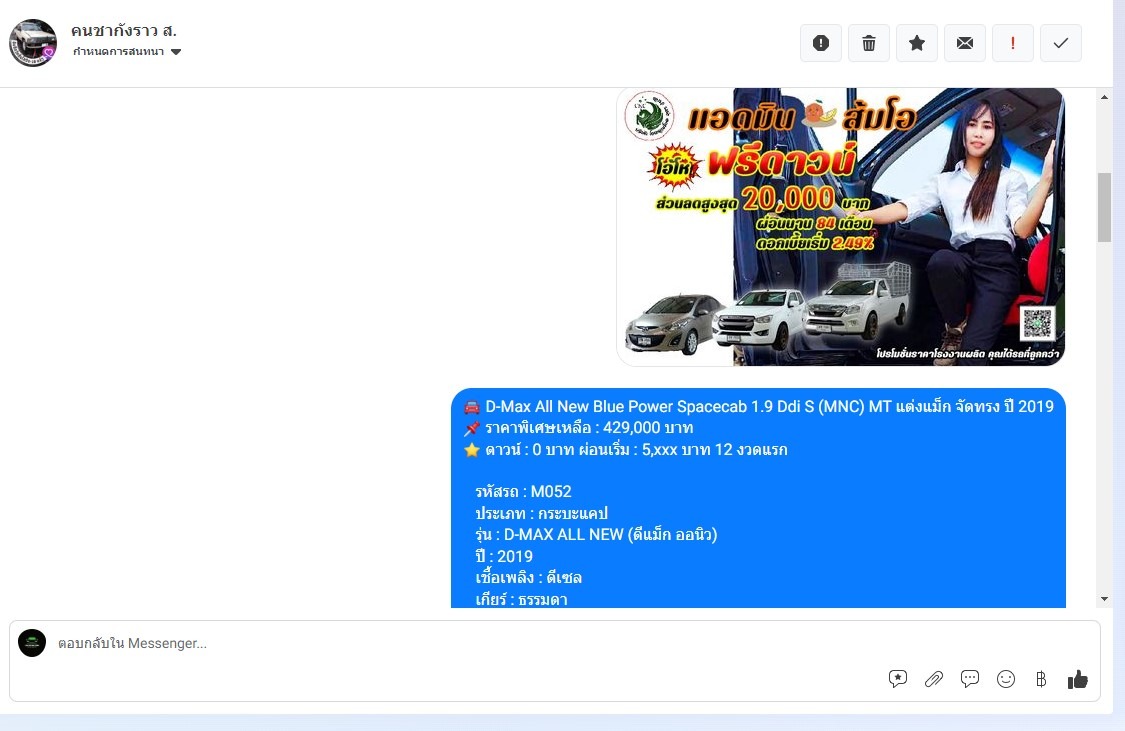
Task: Click QR code in promotion image
Action: pos(1037,324)
